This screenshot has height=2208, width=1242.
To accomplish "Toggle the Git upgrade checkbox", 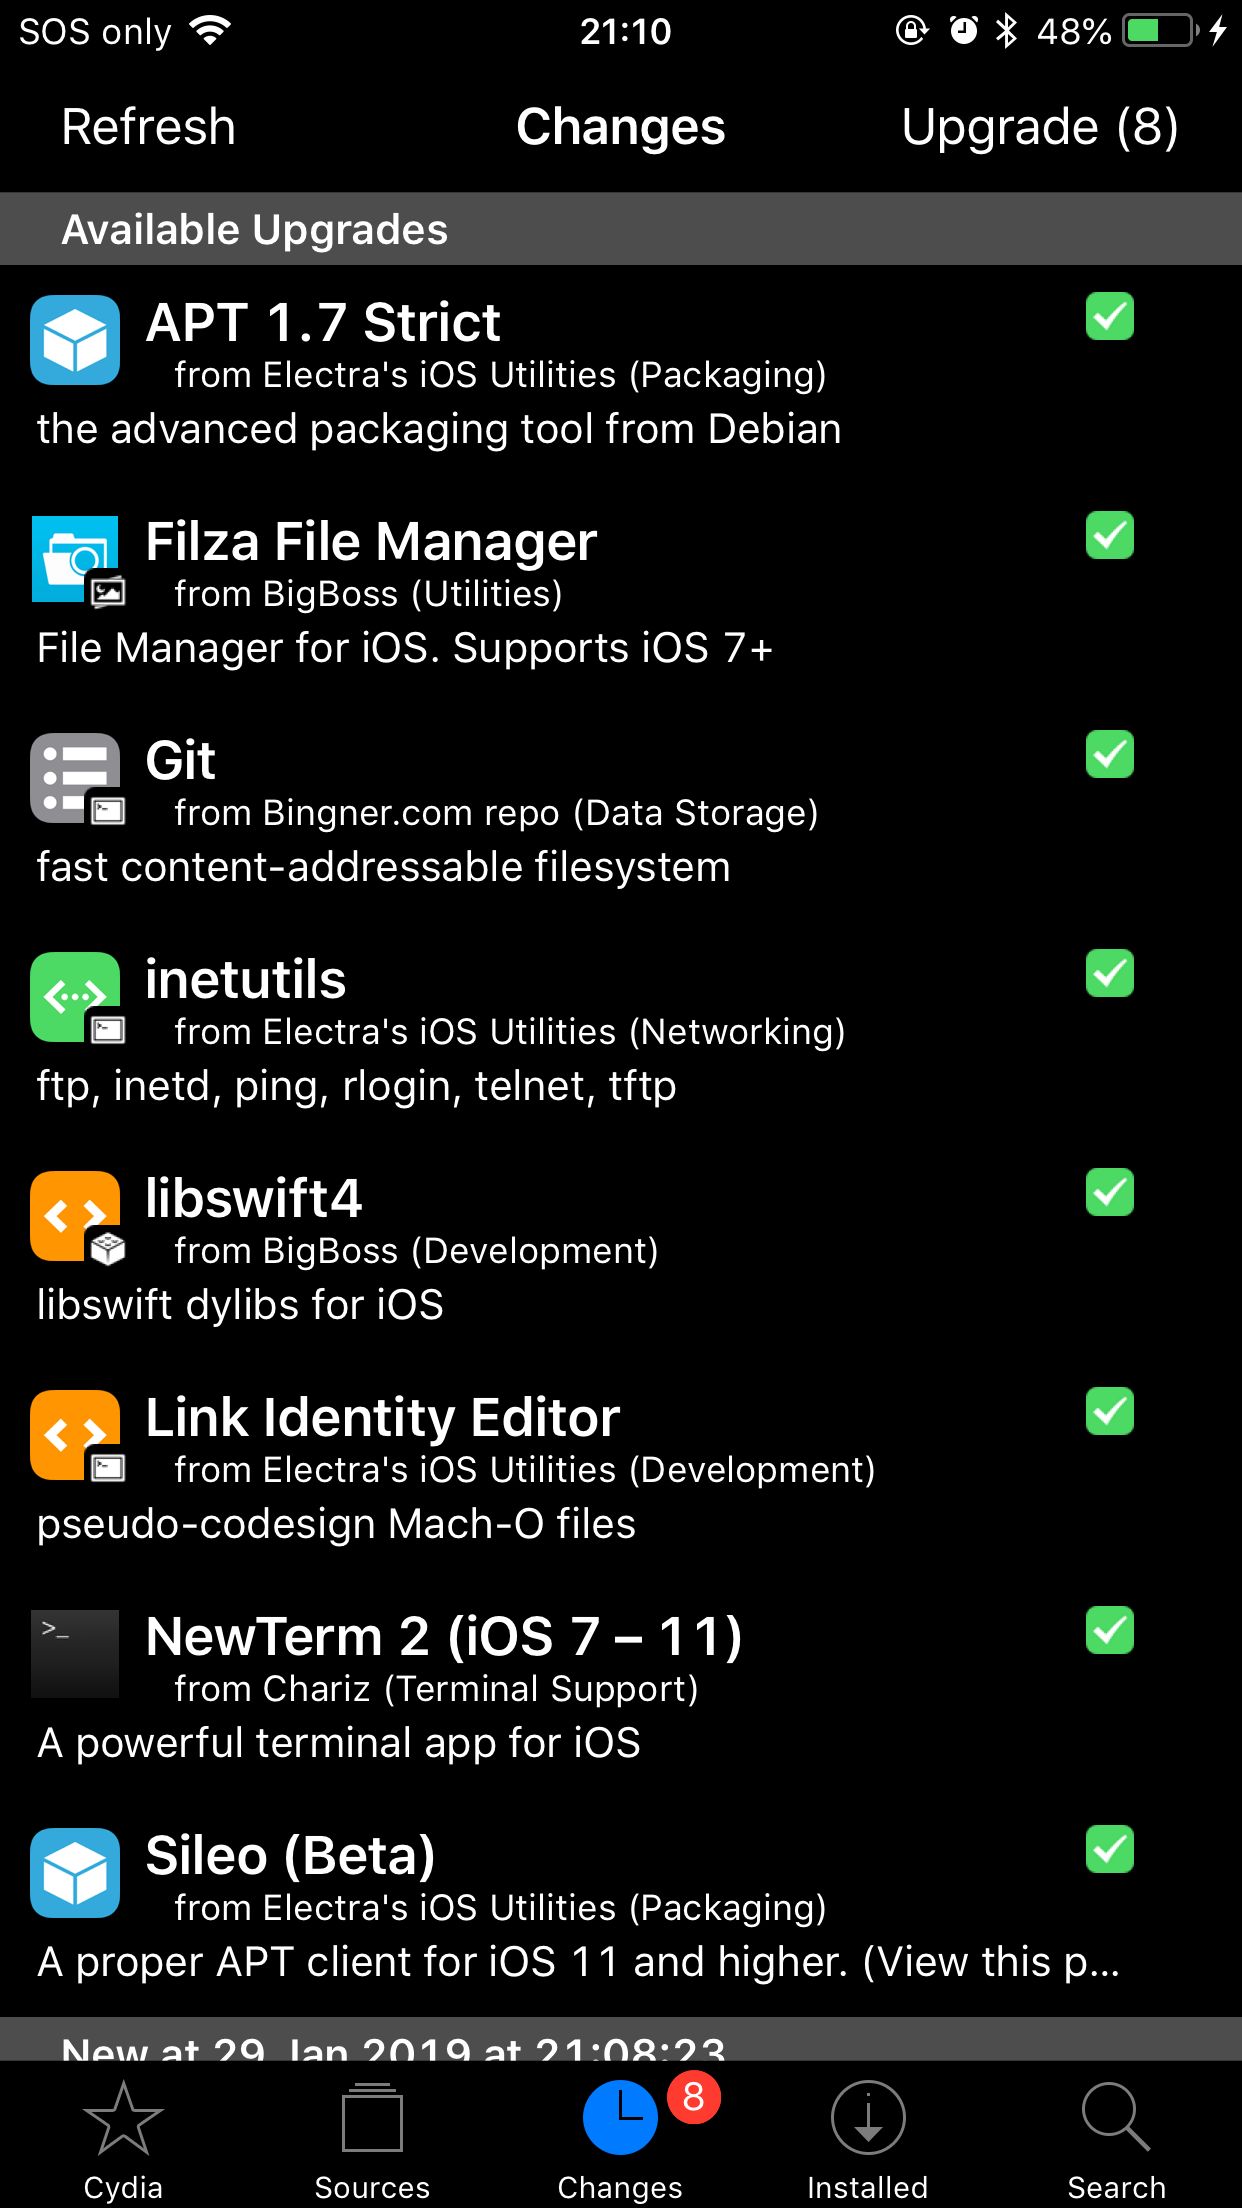I will click(1109, 755).
